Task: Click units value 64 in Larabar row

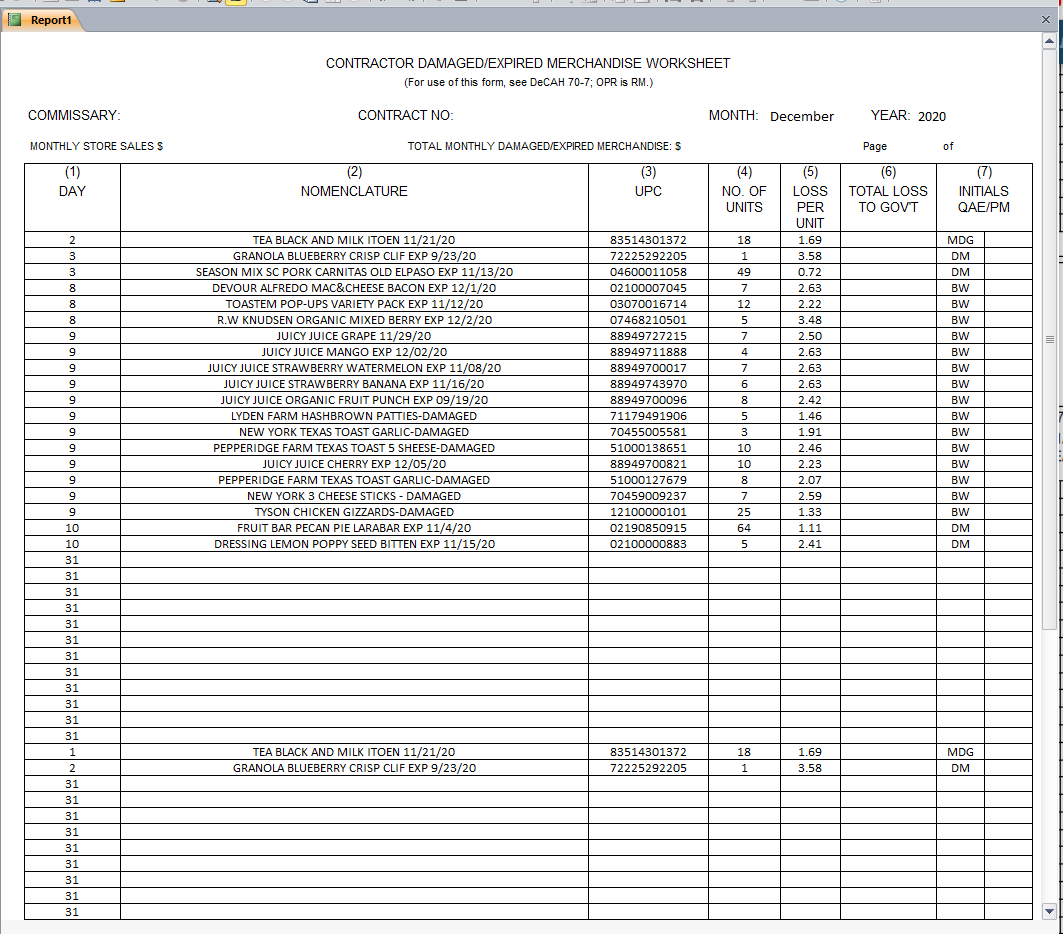Action: [744, 528]
